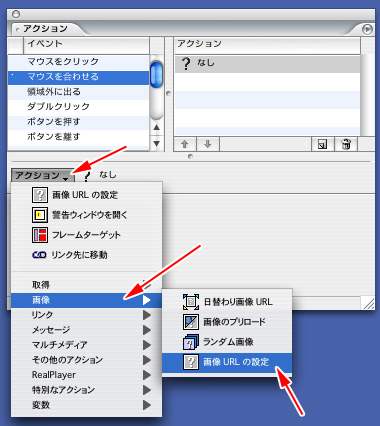Choose the ランダム画像 icon in submenu
Image resolution: width=380 pixels, height=426 pixels.
[x=191, y=342]
